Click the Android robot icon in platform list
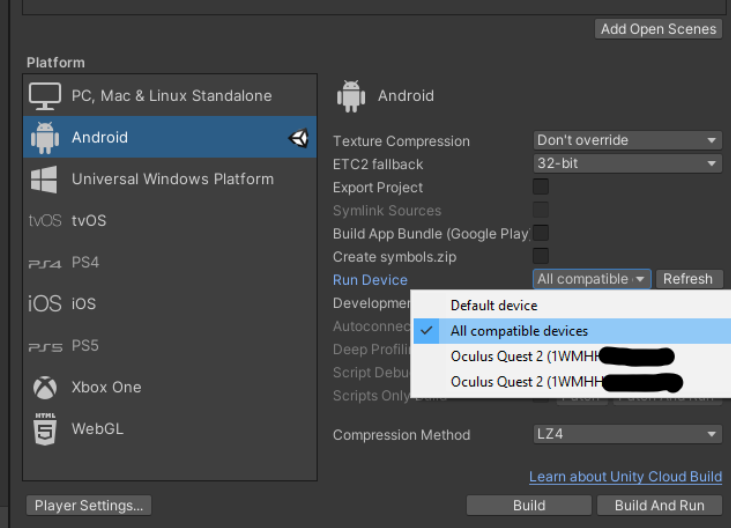This screenshot has width=731, height=528. point(45,138)
